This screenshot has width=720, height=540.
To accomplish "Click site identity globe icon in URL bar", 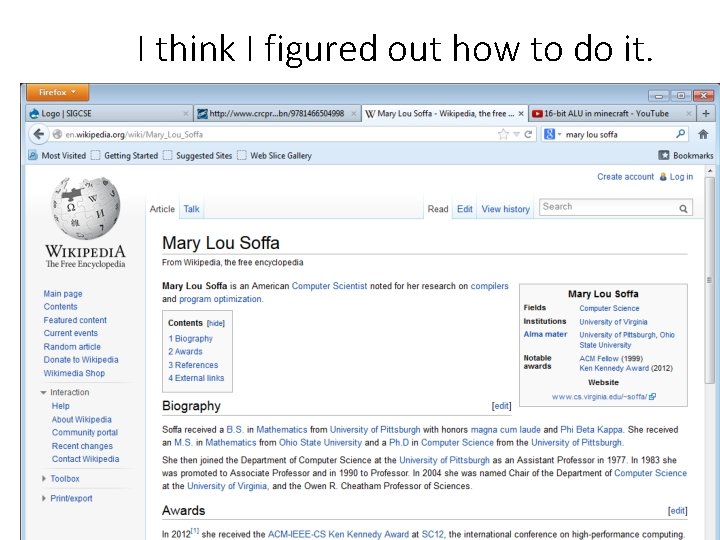I will 57,134.
